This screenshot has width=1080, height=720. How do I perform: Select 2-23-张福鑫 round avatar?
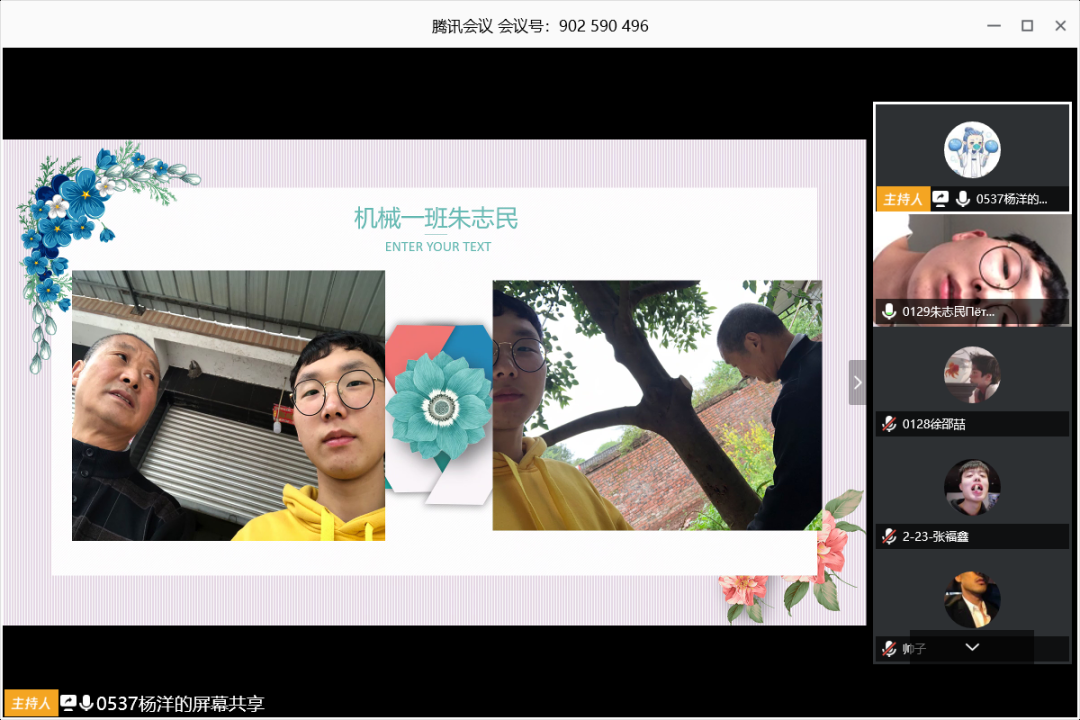tap(972, 487)
